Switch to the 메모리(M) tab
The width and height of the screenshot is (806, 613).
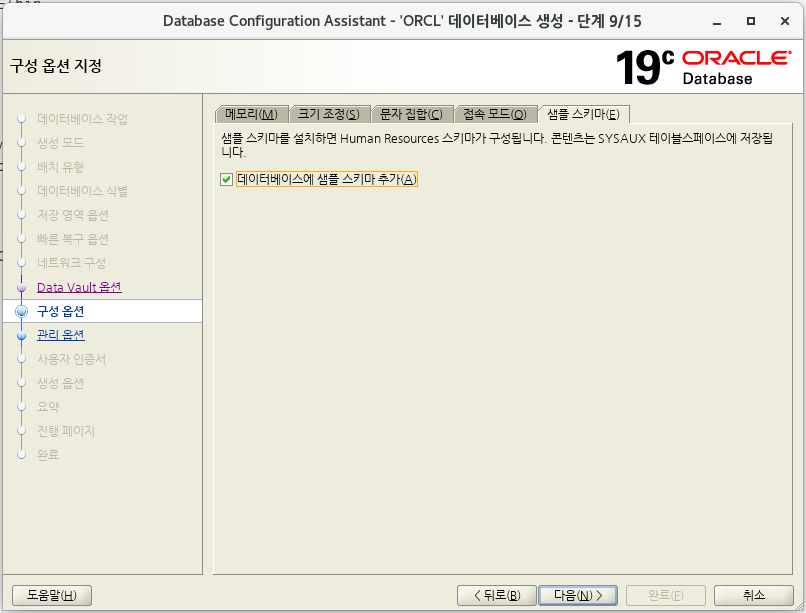point(251,114)
